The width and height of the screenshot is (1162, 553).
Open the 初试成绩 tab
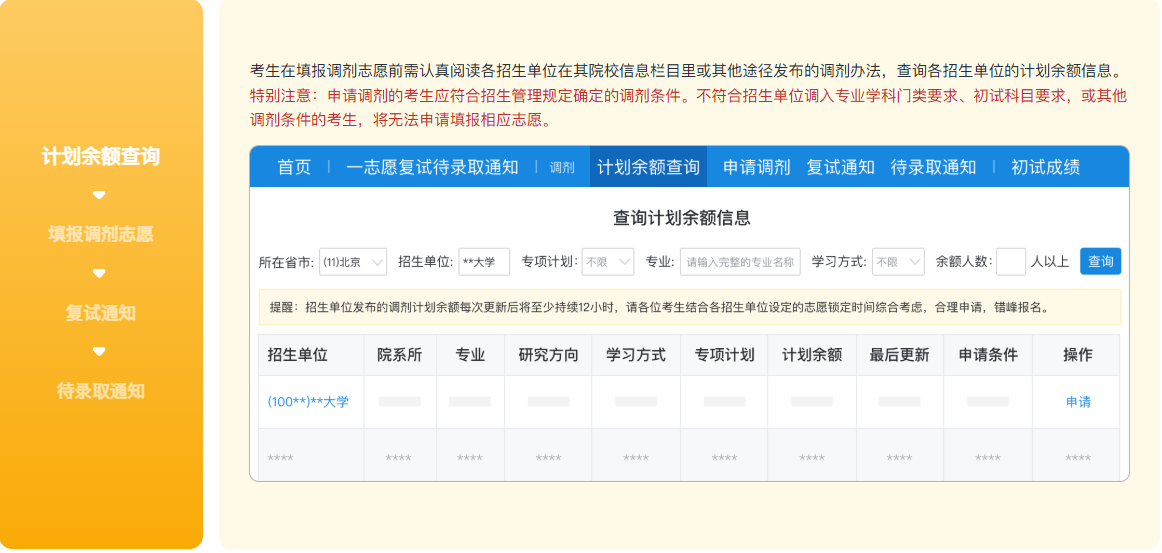click(1045, 167)
